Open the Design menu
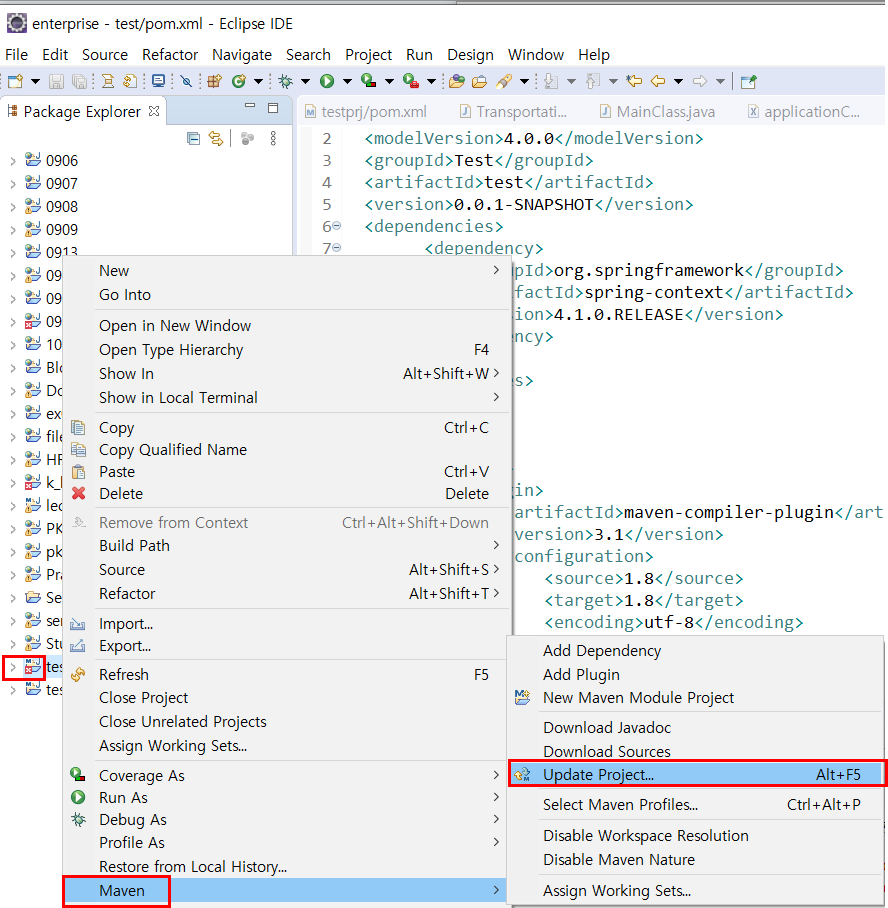Viewport: 888px width, 908px height. coord(470,55)
